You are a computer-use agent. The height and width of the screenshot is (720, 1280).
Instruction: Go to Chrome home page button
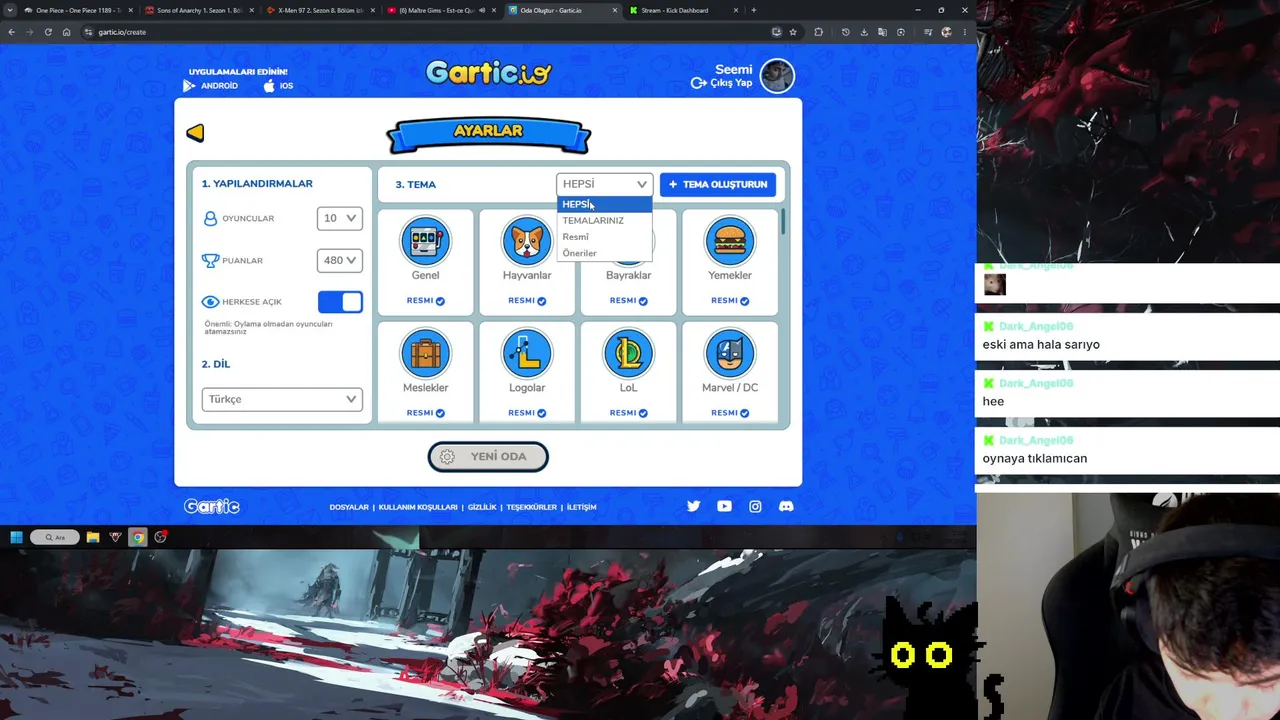(67, 32)
